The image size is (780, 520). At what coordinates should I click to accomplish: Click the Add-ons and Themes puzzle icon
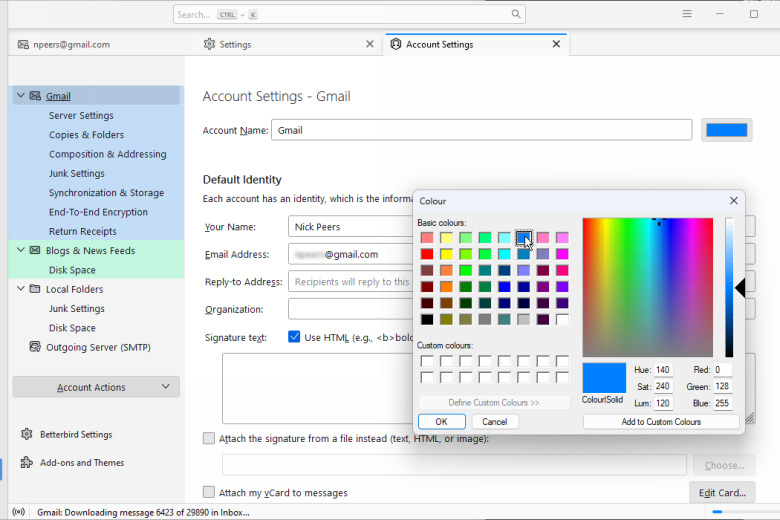tap(27, 462)
